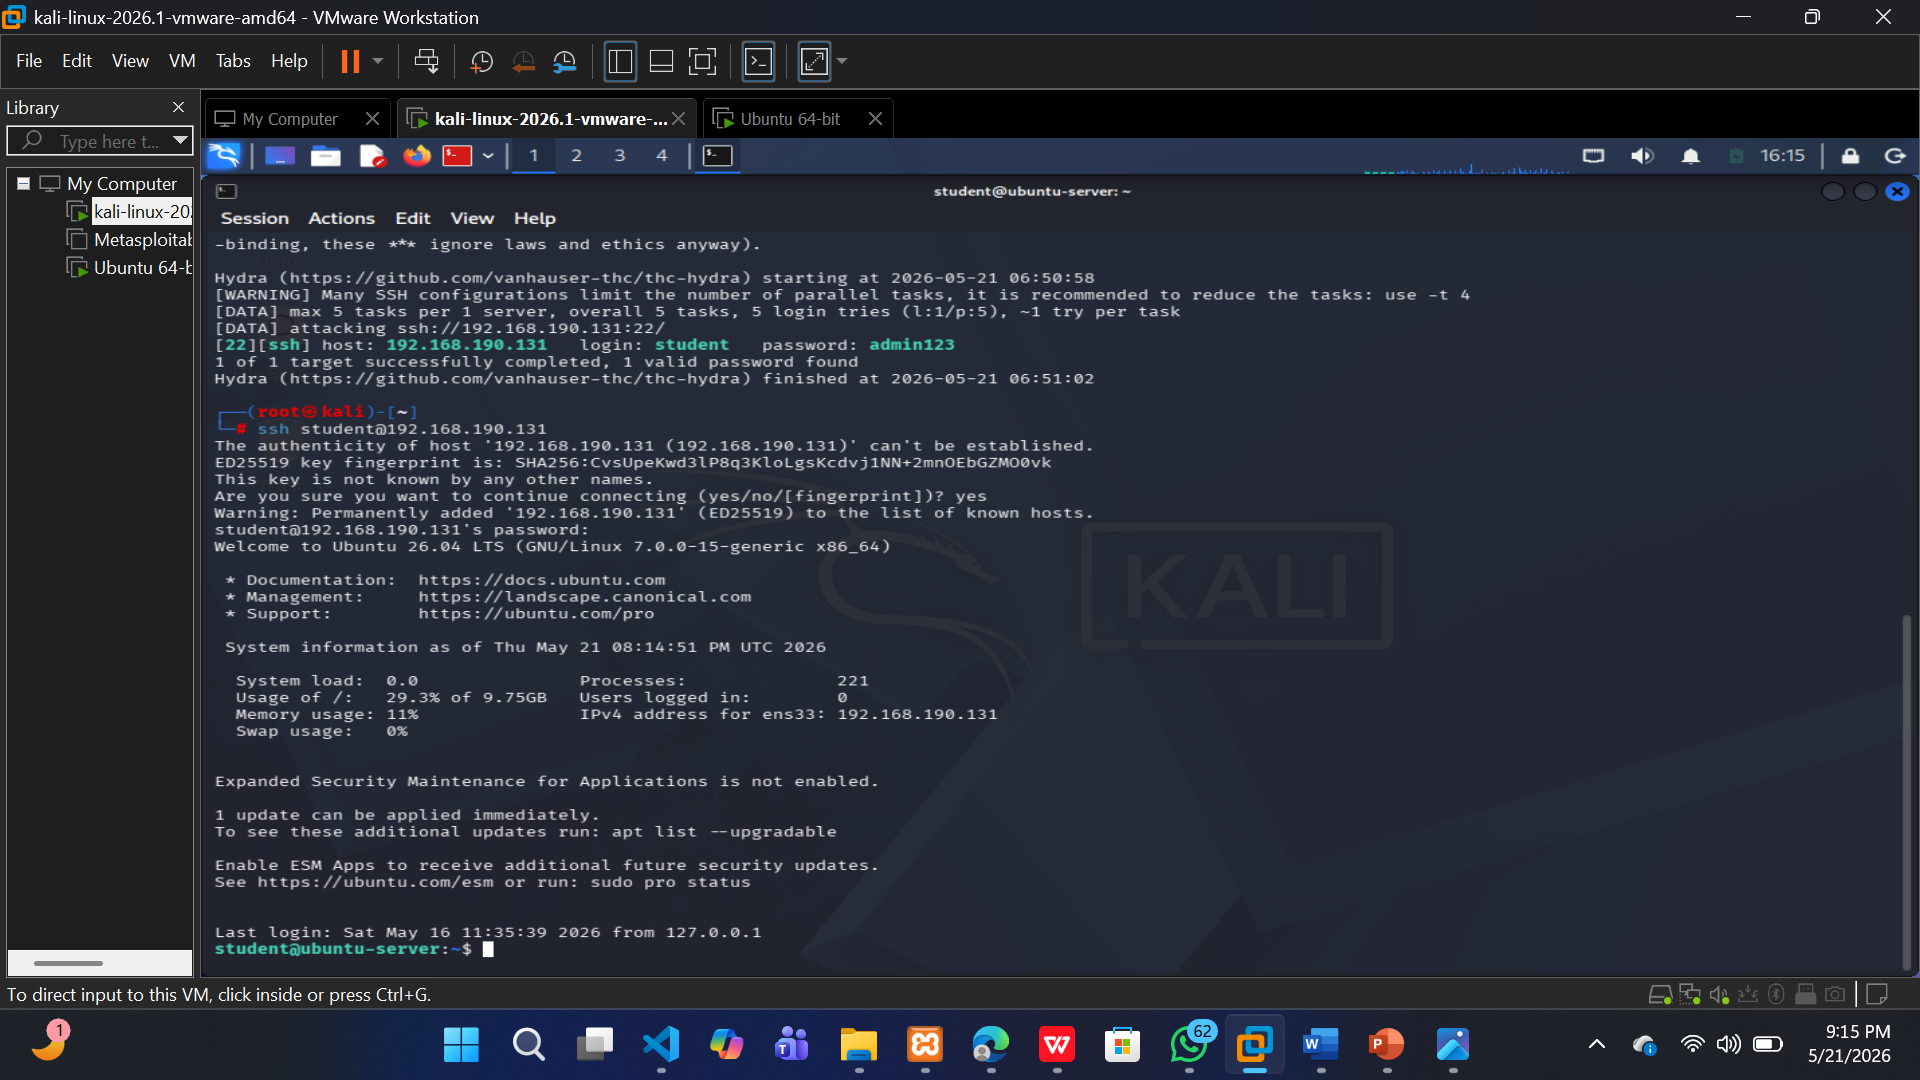Screen dimensions: 1920x1080
Task: Open the Kali applications menu dragon icon
Action: [x=224, y=156]
